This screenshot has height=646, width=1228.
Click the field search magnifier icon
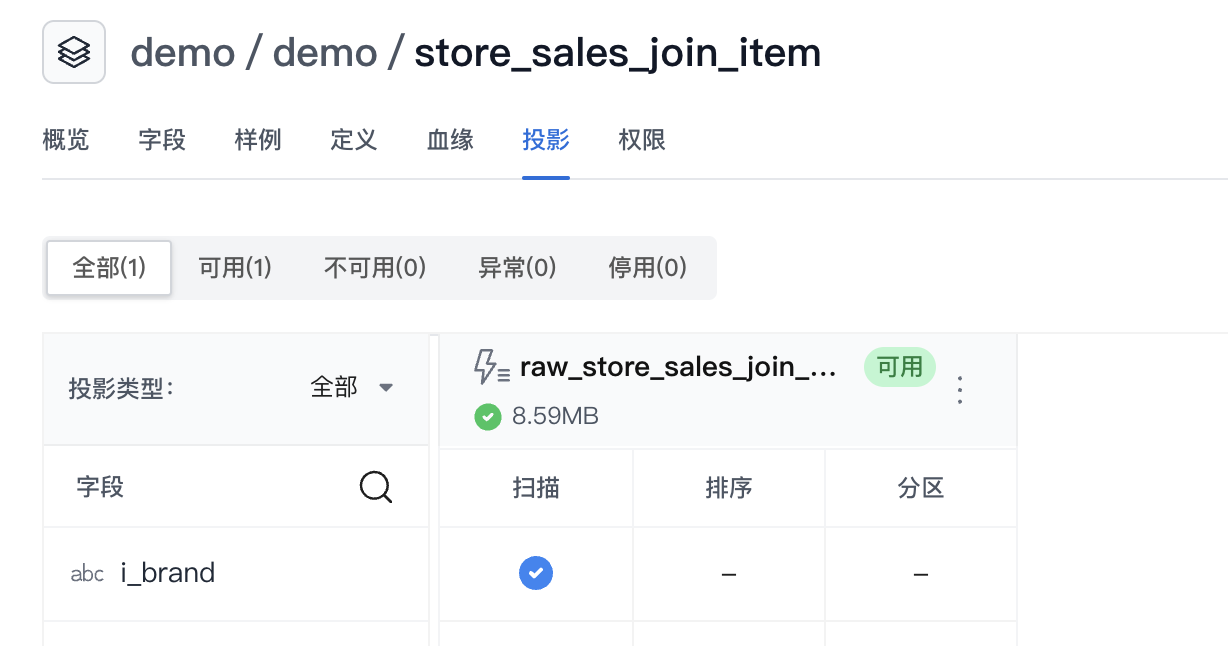[x=375, y=487]
